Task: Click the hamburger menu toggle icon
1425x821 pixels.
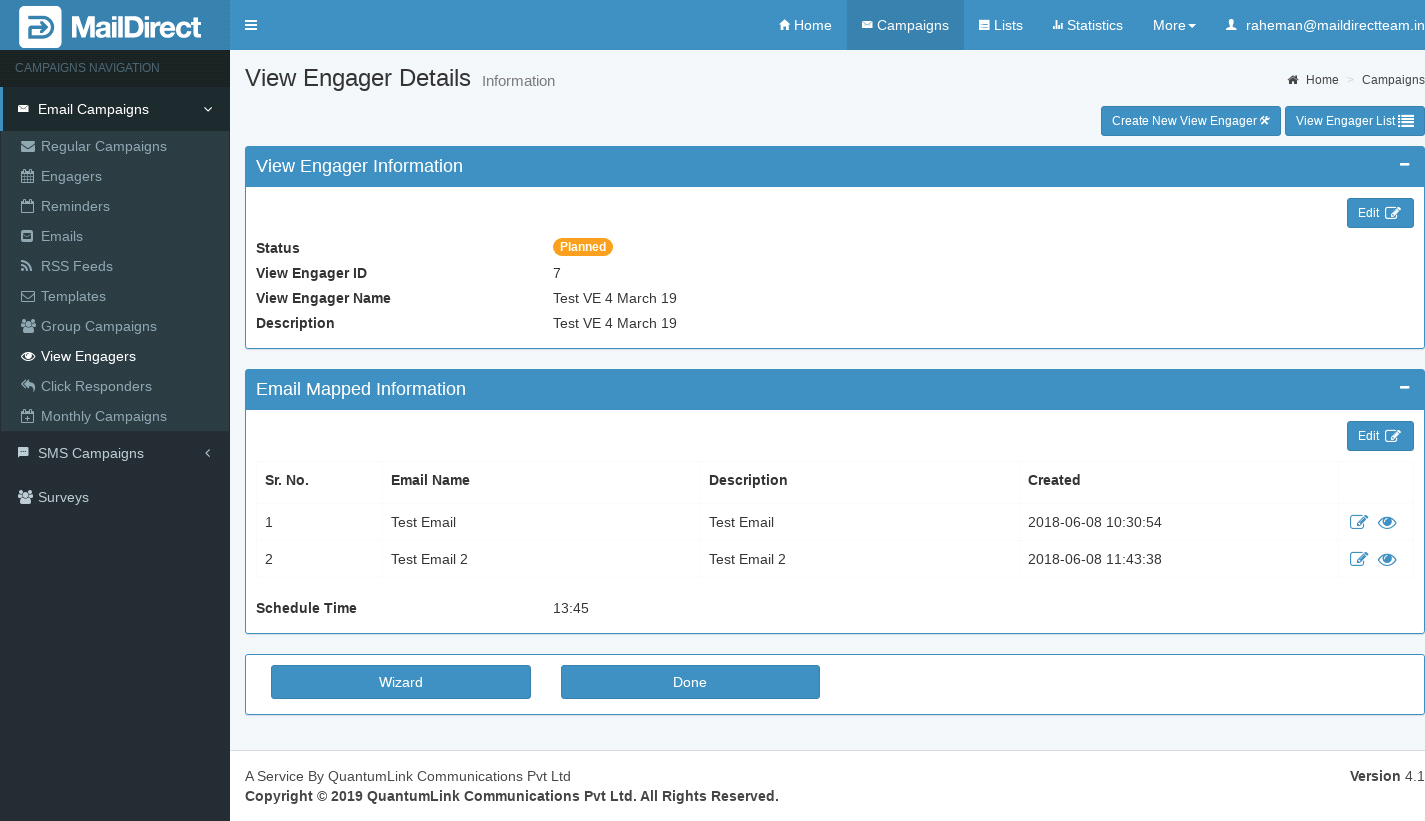Action: [x=251, y=25]
